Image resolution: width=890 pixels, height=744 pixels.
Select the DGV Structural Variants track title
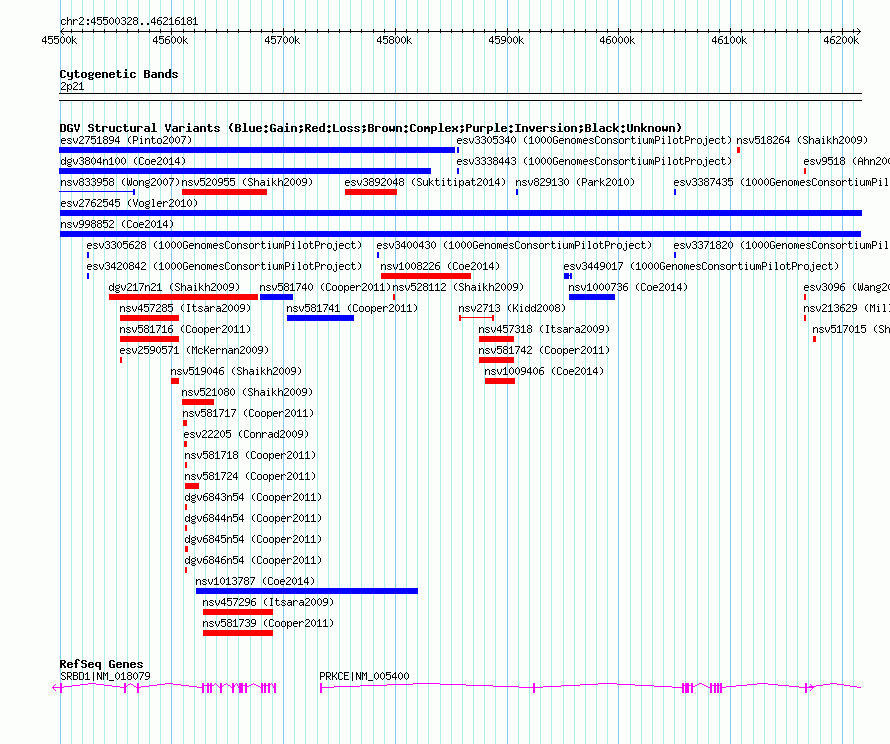pos(370,128)
